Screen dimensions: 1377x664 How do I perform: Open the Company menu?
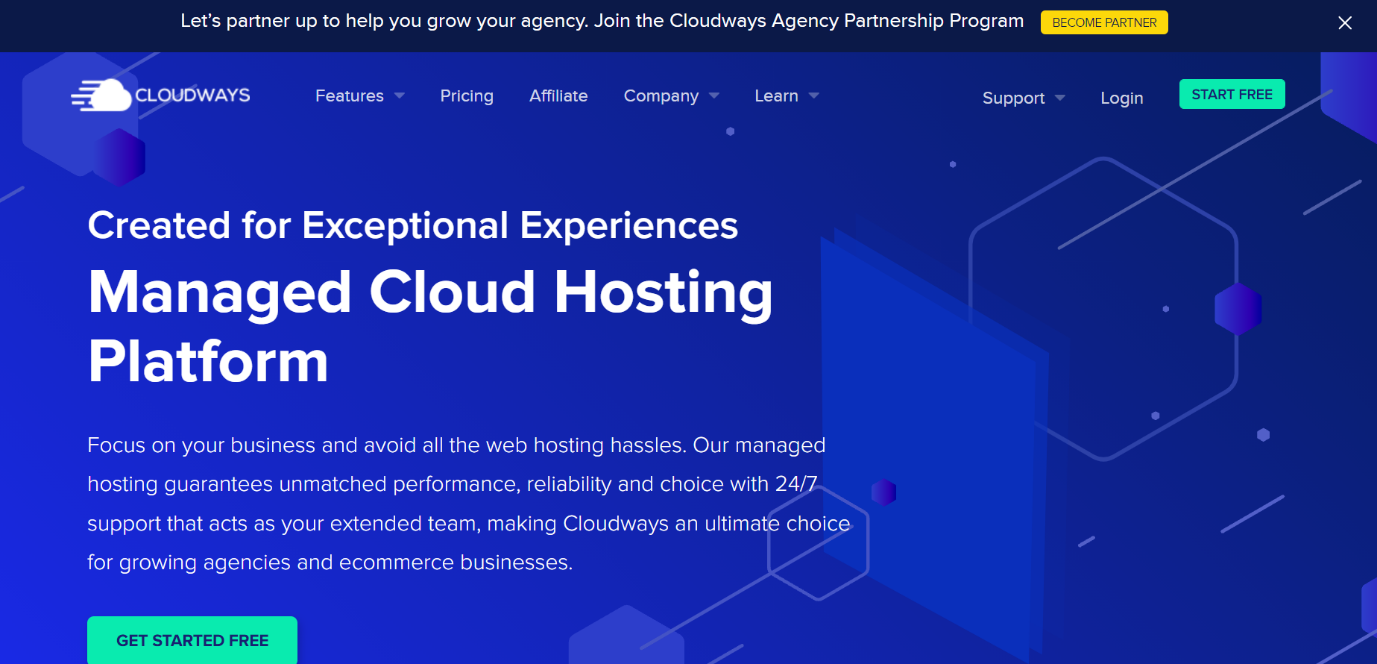point(661,96)
